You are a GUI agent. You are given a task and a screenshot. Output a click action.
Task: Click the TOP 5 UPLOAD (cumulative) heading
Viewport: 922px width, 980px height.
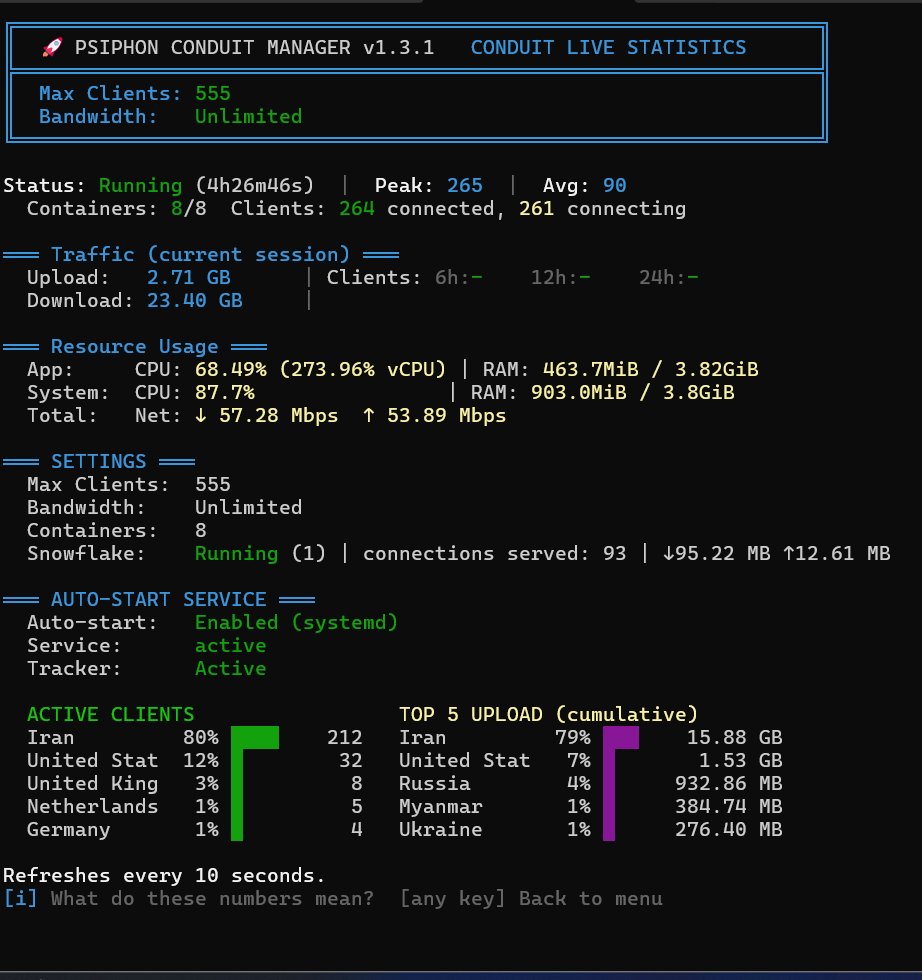(x=548, y=714)
